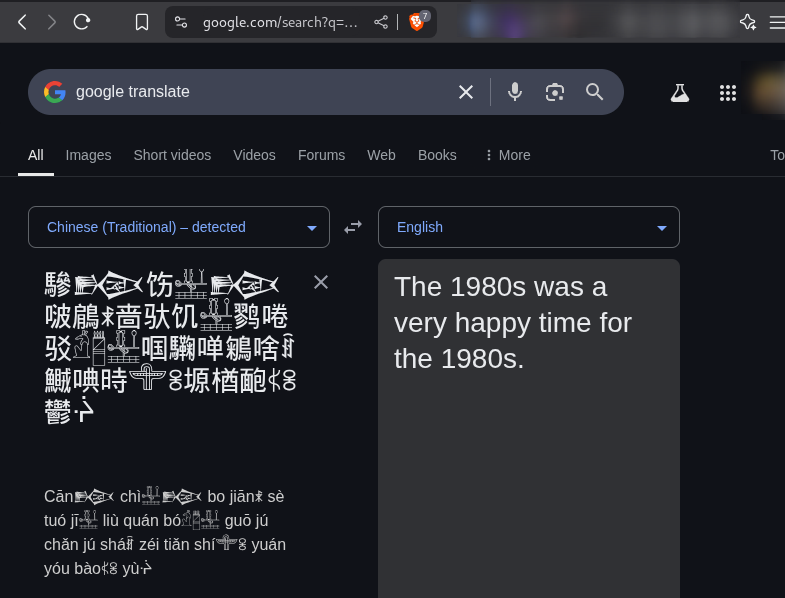Open Google apps grid
Viewport: 785px width, 598px height.
pos(728,93)
